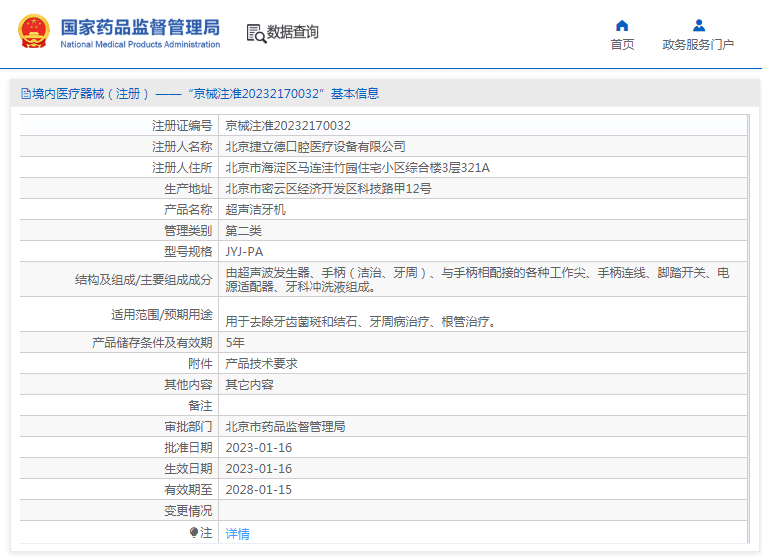Select 北京市密云区经济开发区科技路甲12号 value

328,189
